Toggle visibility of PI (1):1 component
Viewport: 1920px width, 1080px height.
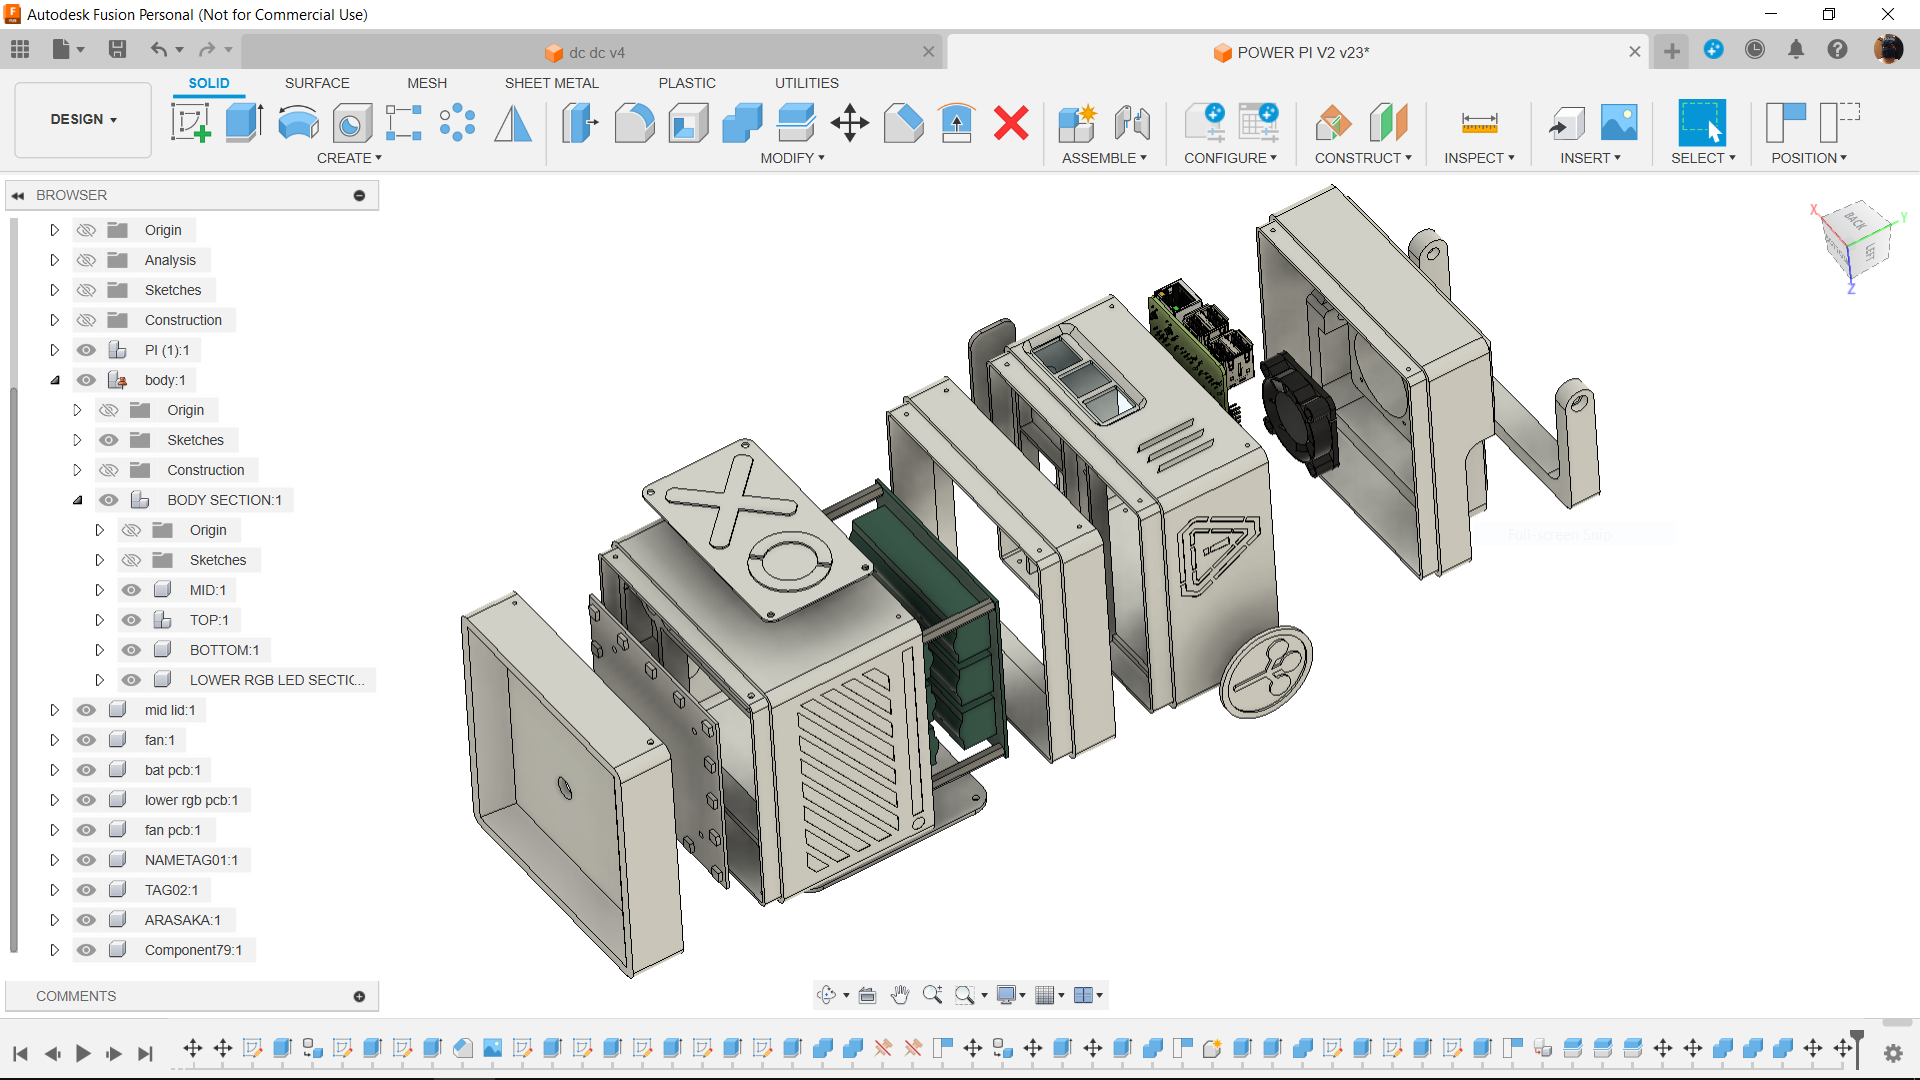point(87,350)
